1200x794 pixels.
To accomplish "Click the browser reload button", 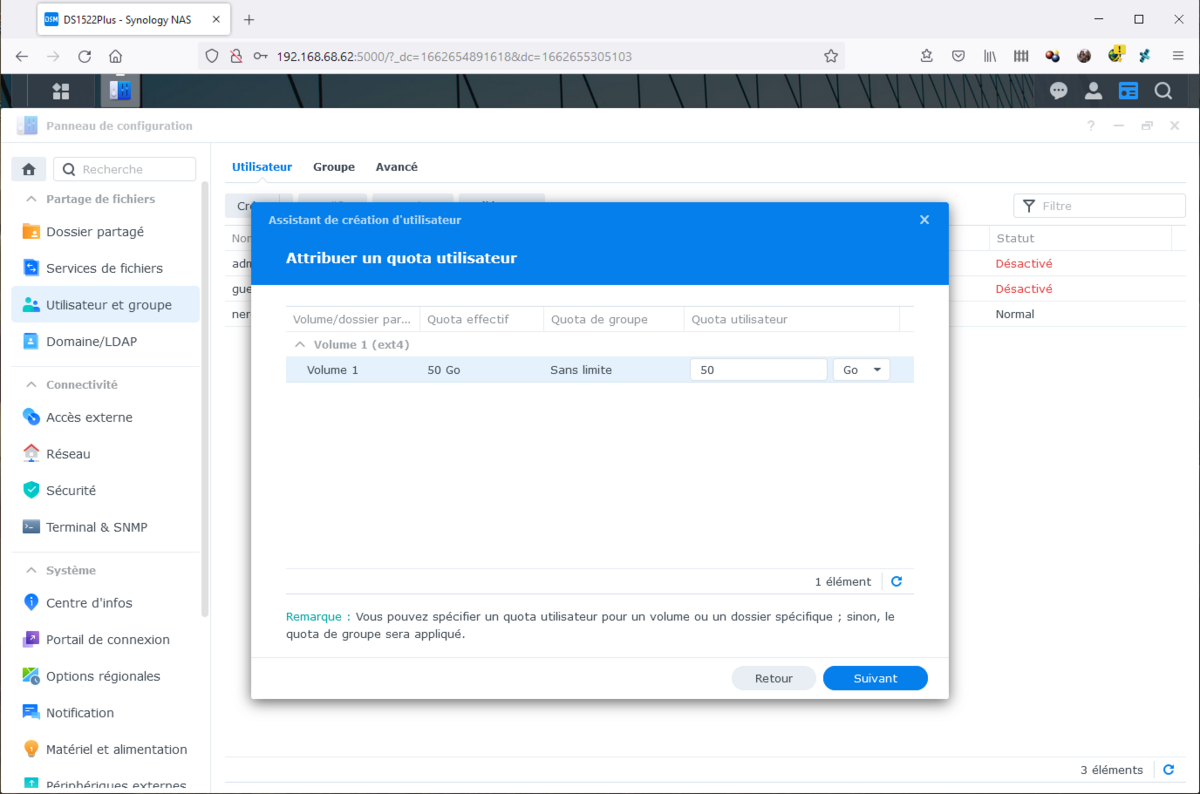I will [x=84, y=56].
